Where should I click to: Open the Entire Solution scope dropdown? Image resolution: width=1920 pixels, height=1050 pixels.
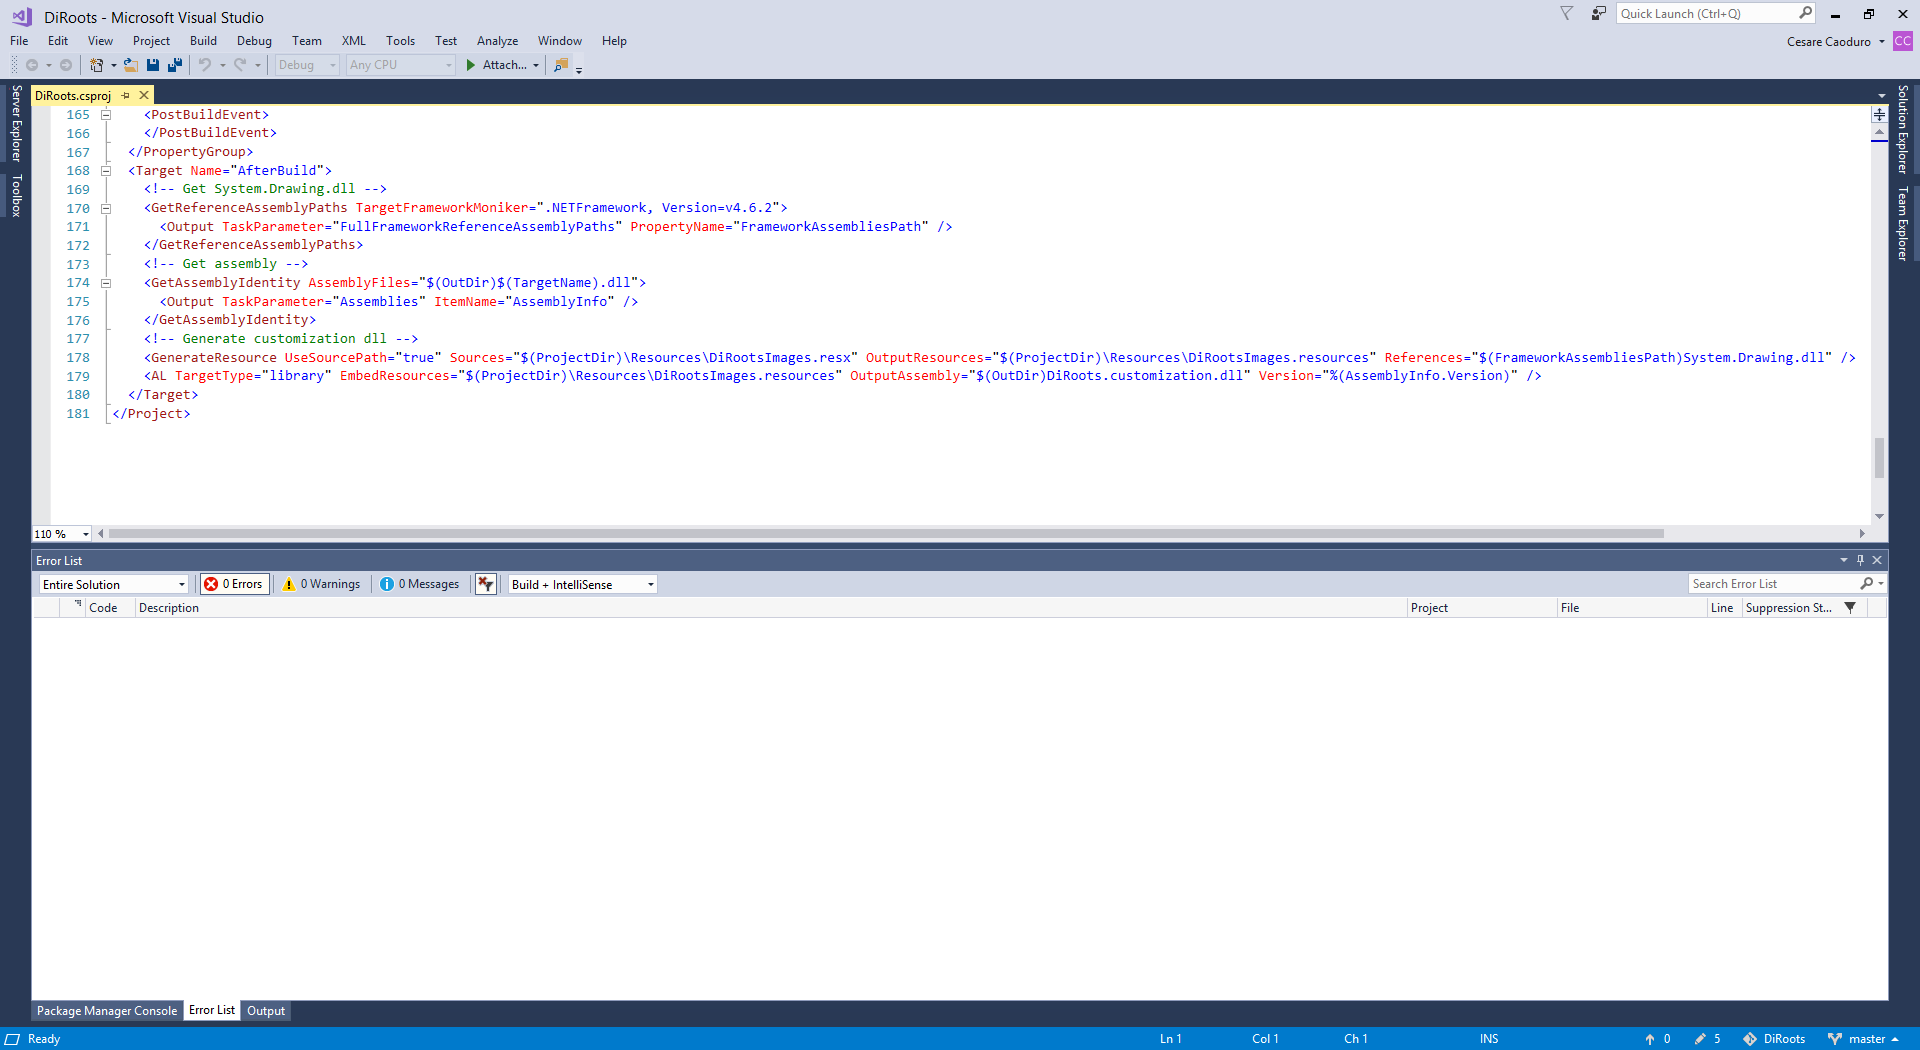pyautogui.click(x=114, y=584)
